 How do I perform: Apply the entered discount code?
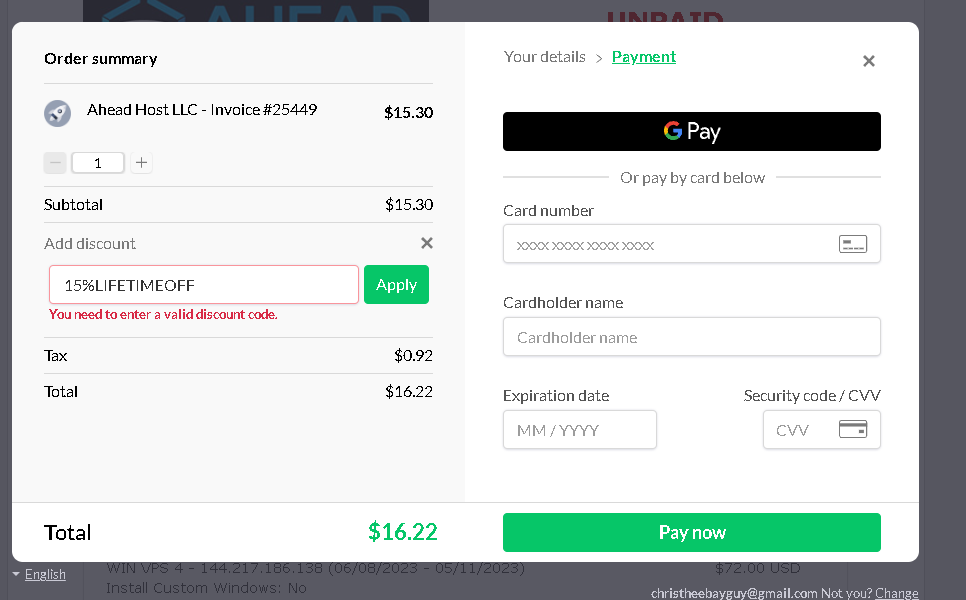tap(396, 285)
